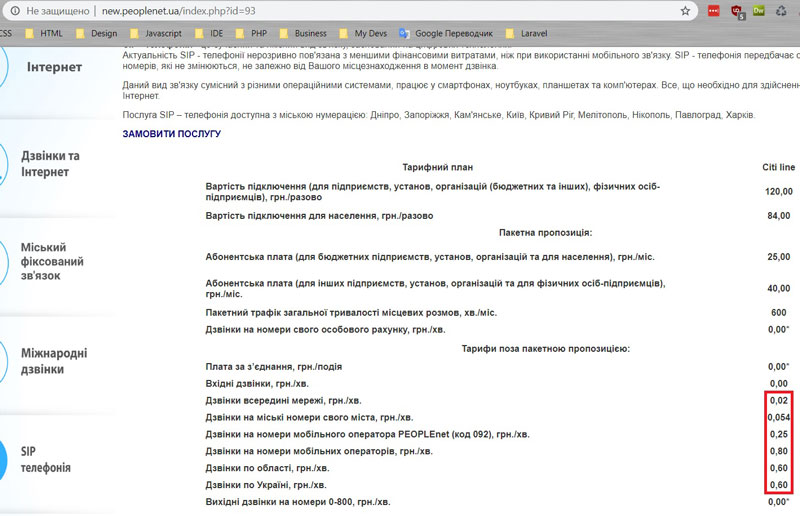Open the SIP телефонія sidebar section

pos(45,459)
